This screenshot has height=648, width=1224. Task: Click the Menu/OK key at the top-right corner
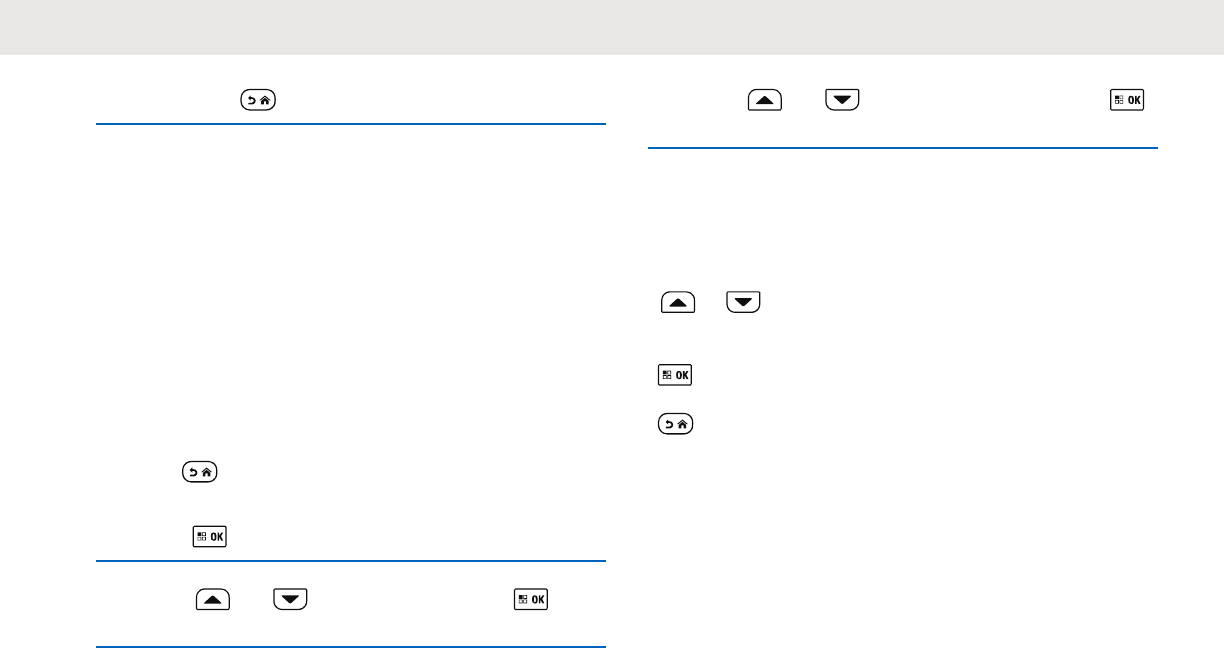pyautogui.click(x=1127, y=100)
